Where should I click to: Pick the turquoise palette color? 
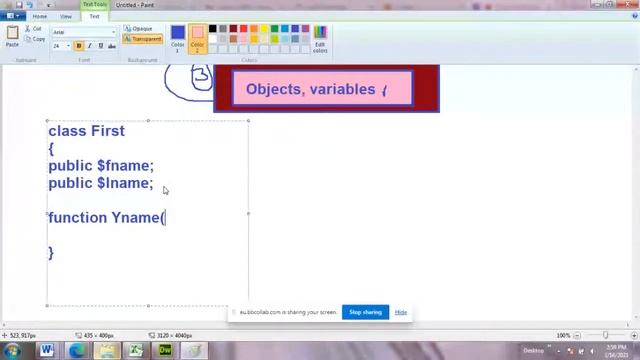pos(285,29)
